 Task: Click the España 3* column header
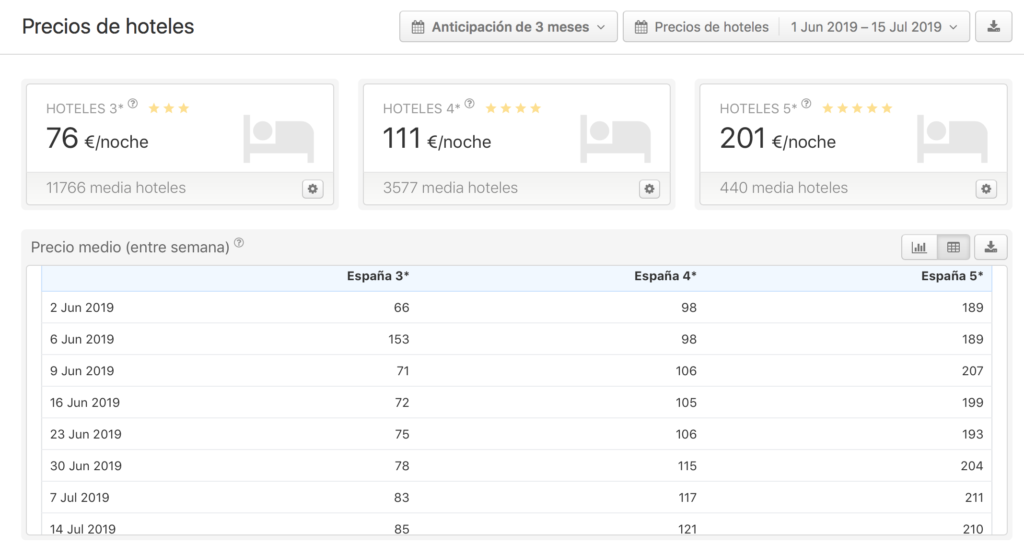377,276
